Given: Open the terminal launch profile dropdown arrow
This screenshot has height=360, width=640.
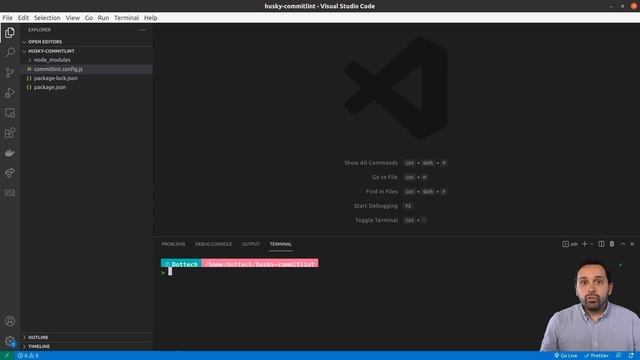Looking at the screenshot, I should pos(591,244).
